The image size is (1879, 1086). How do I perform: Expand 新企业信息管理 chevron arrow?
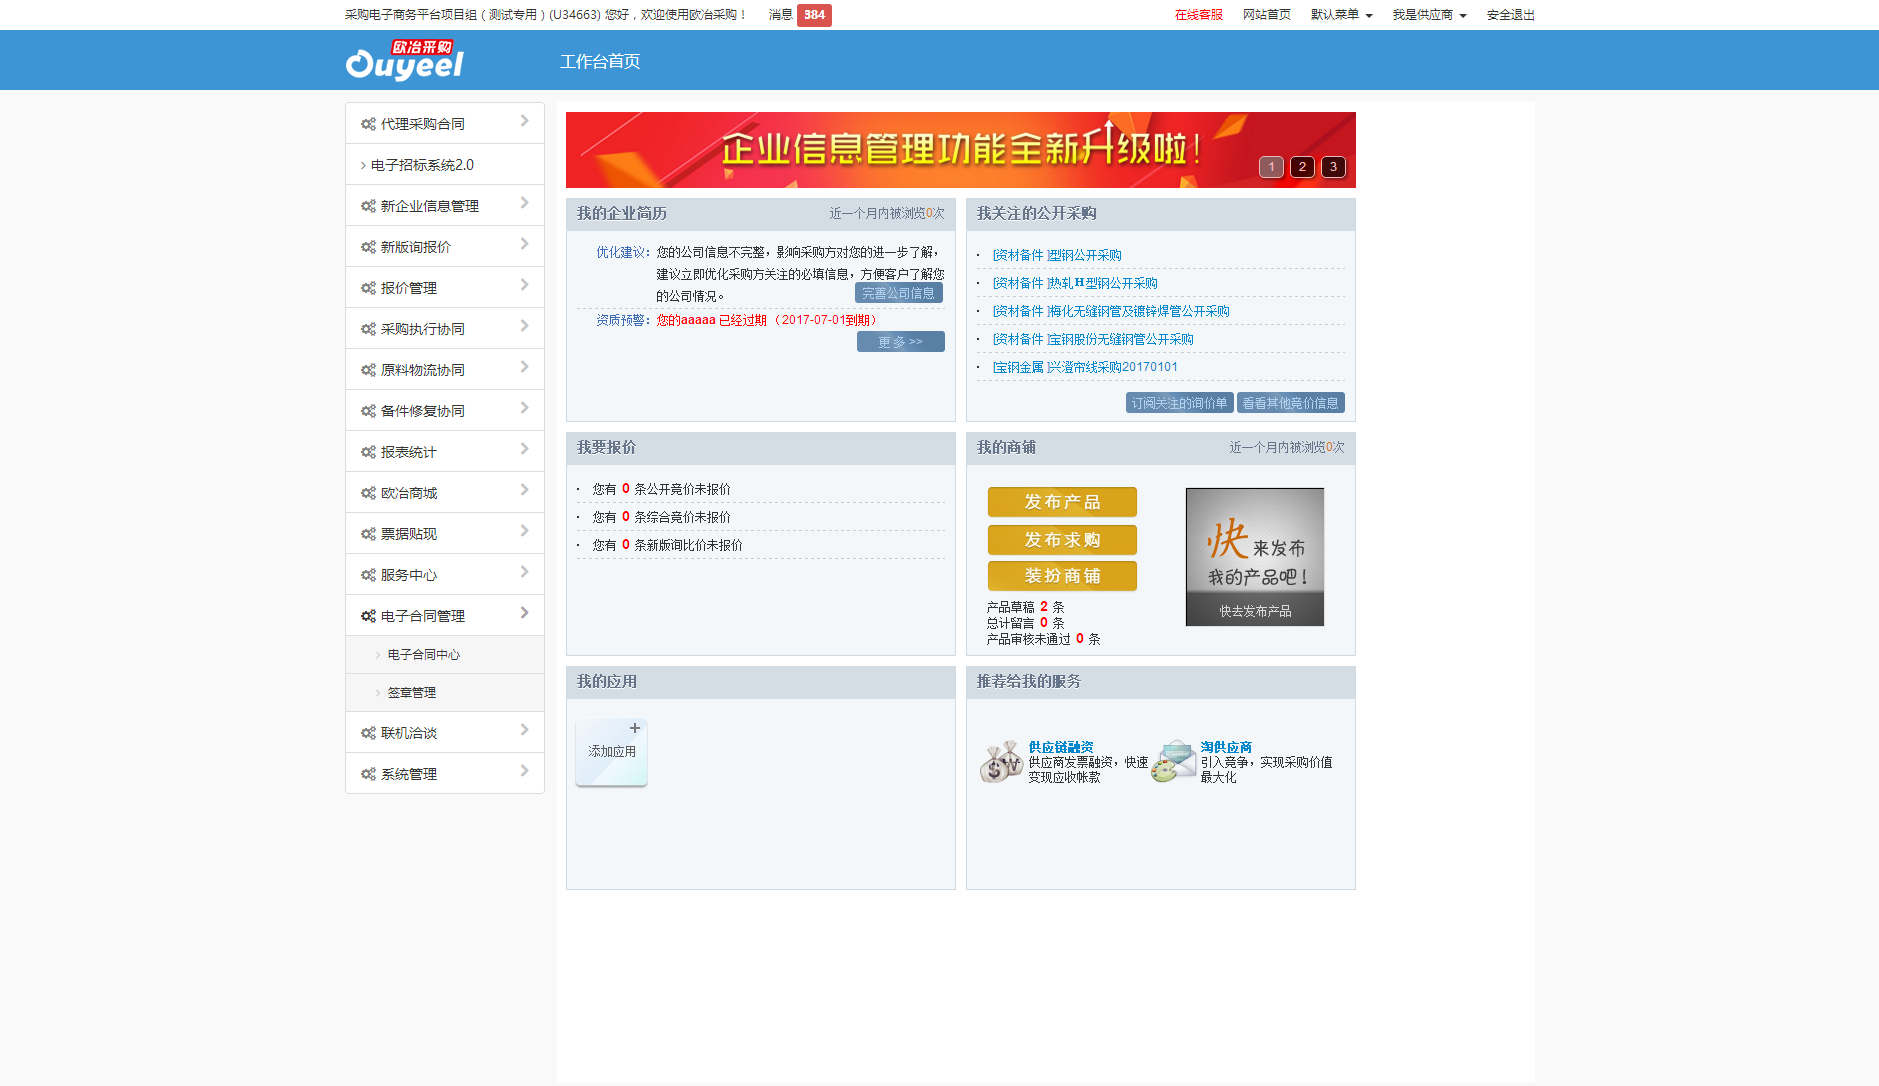(524, 203)
